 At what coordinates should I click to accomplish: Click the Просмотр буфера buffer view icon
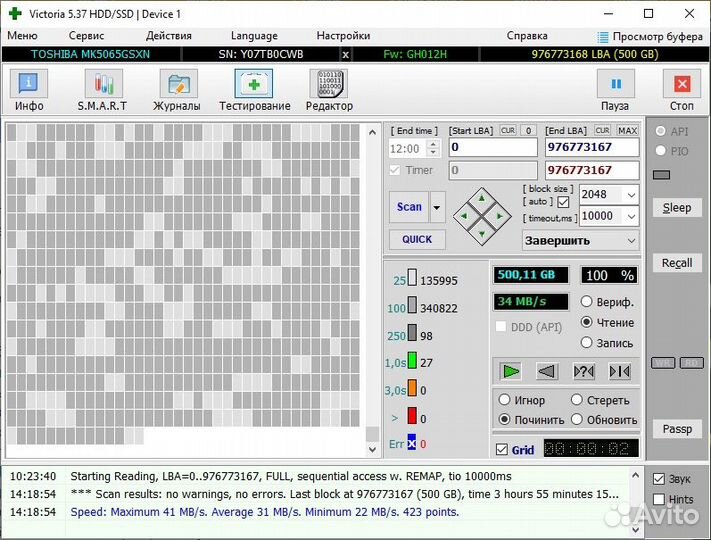pos(603,37)
